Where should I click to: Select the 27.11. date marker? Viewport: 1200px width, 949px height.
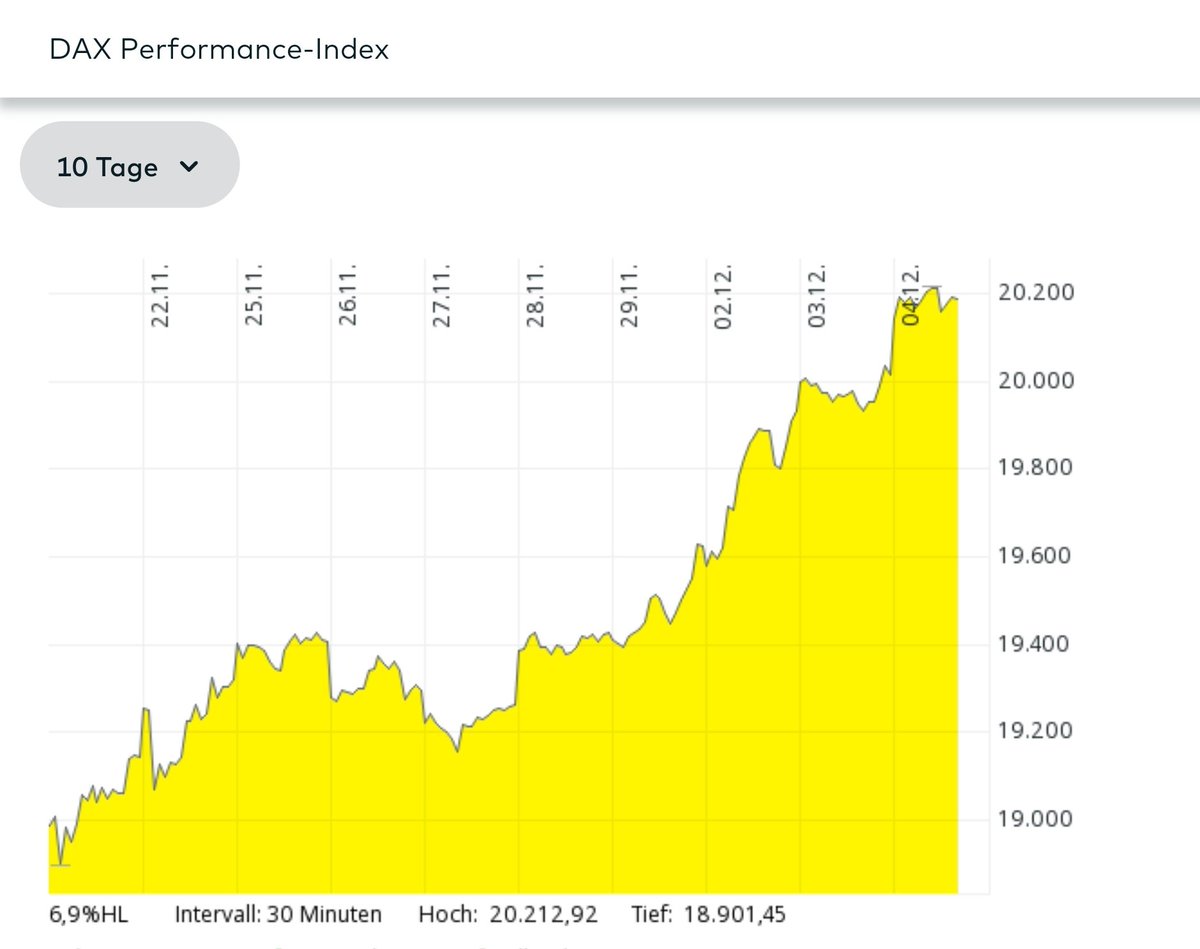coord(445,295)
